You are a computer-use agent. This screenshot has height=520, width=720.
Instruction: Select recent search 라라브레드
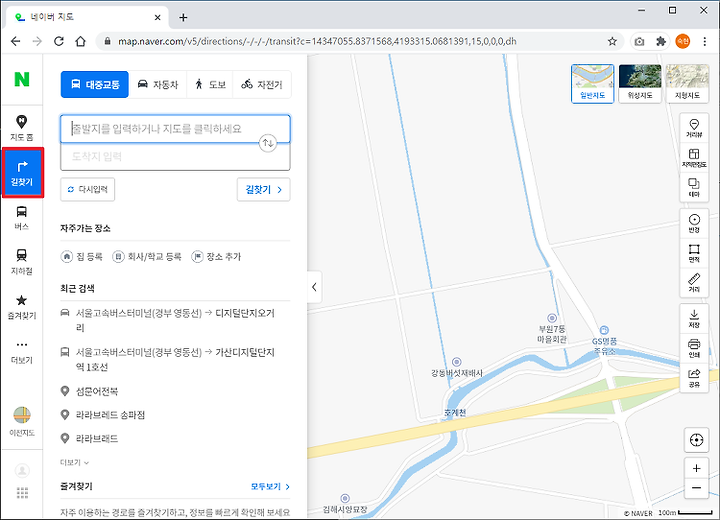90,438
